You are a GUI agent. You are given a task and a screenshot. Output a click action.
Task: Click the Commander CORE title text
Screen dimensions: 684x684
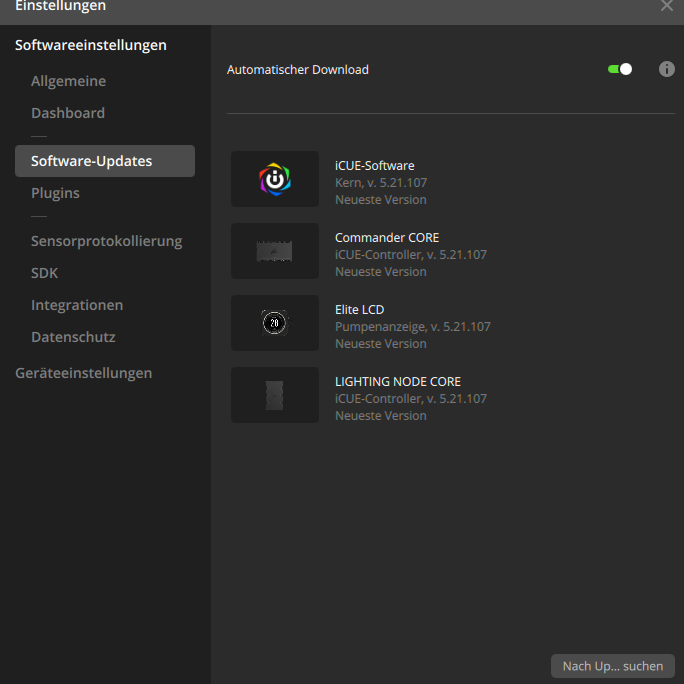[x=387, y=238]
